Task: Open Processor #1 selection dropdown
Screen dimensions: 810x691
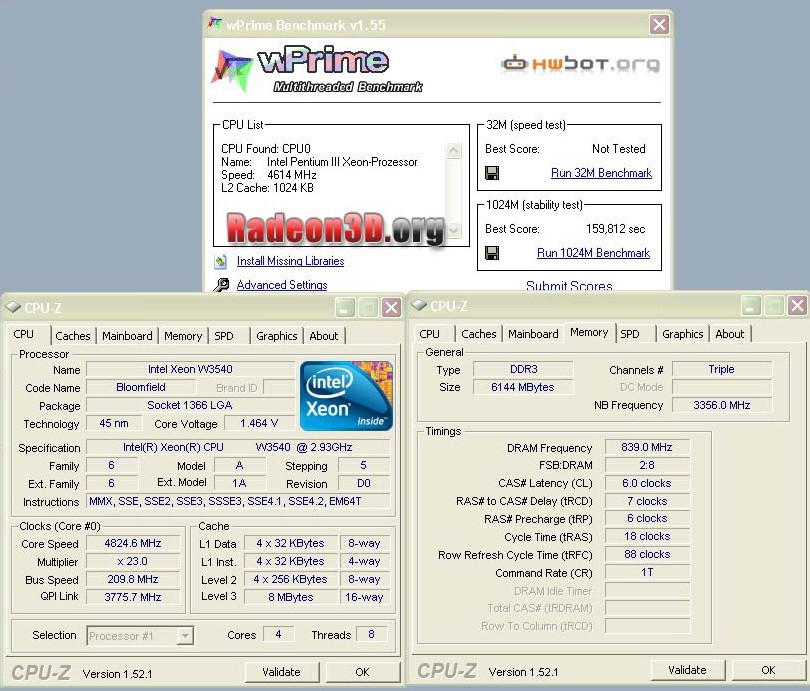Action: [140, 636]
